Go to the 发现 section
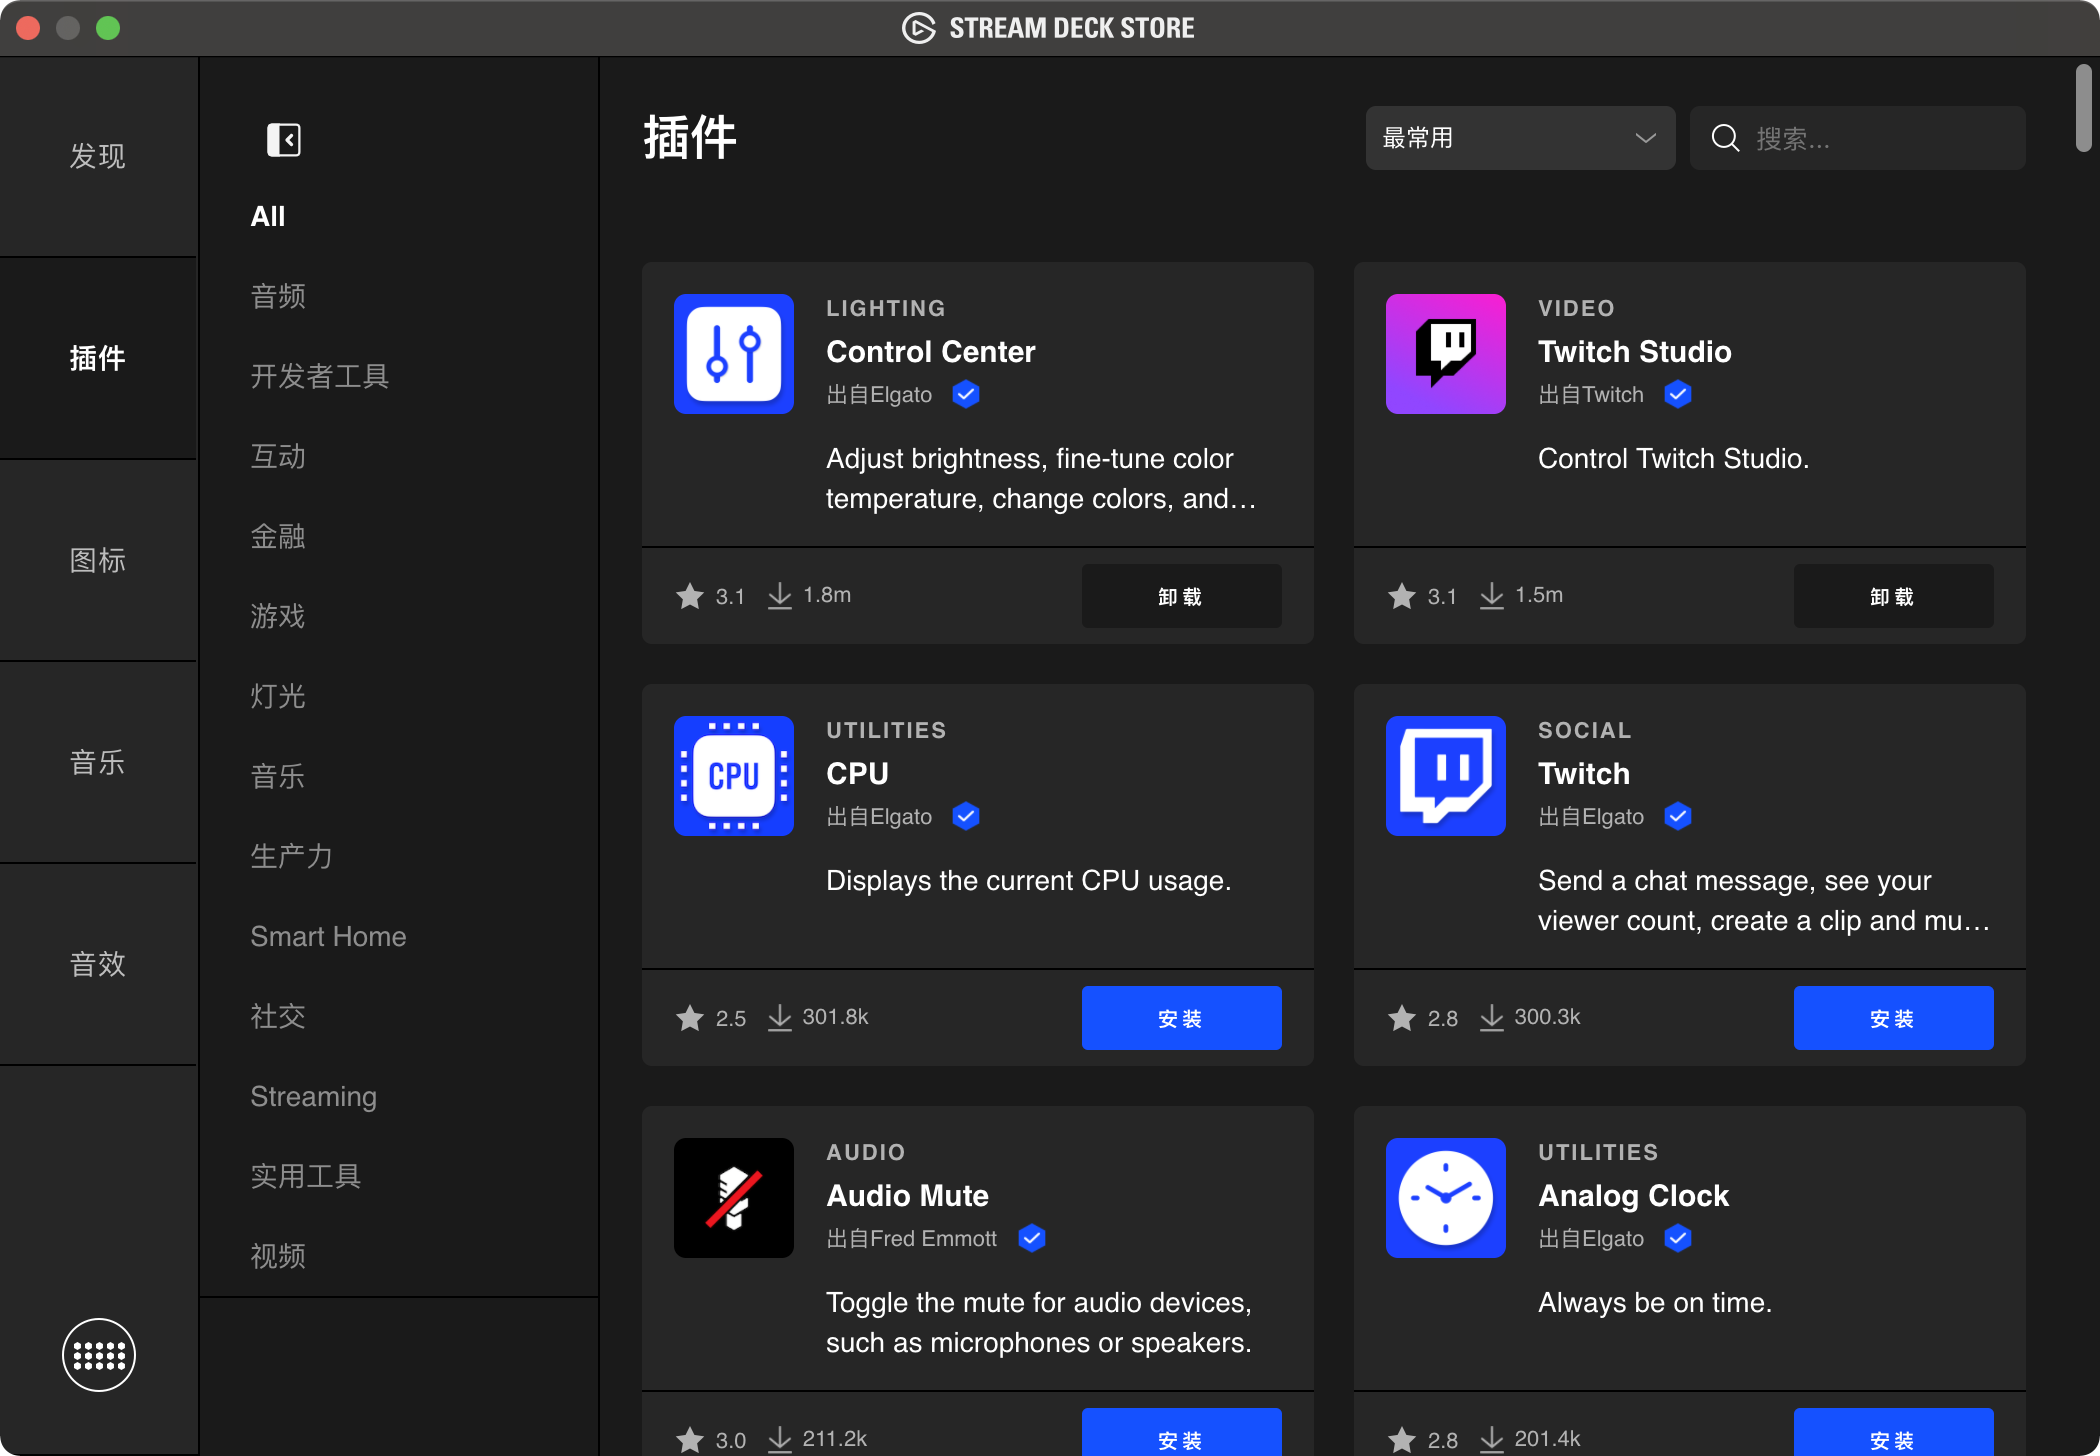 [98, 156]
